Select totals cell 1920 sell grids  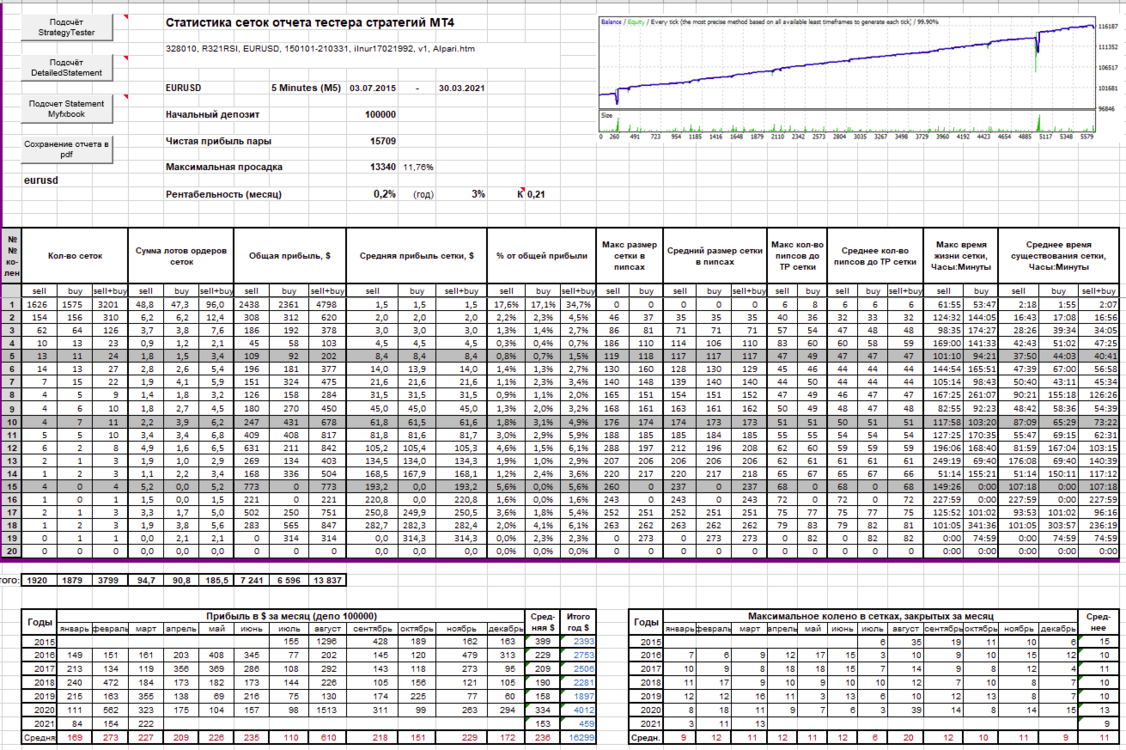coord(39,580)
